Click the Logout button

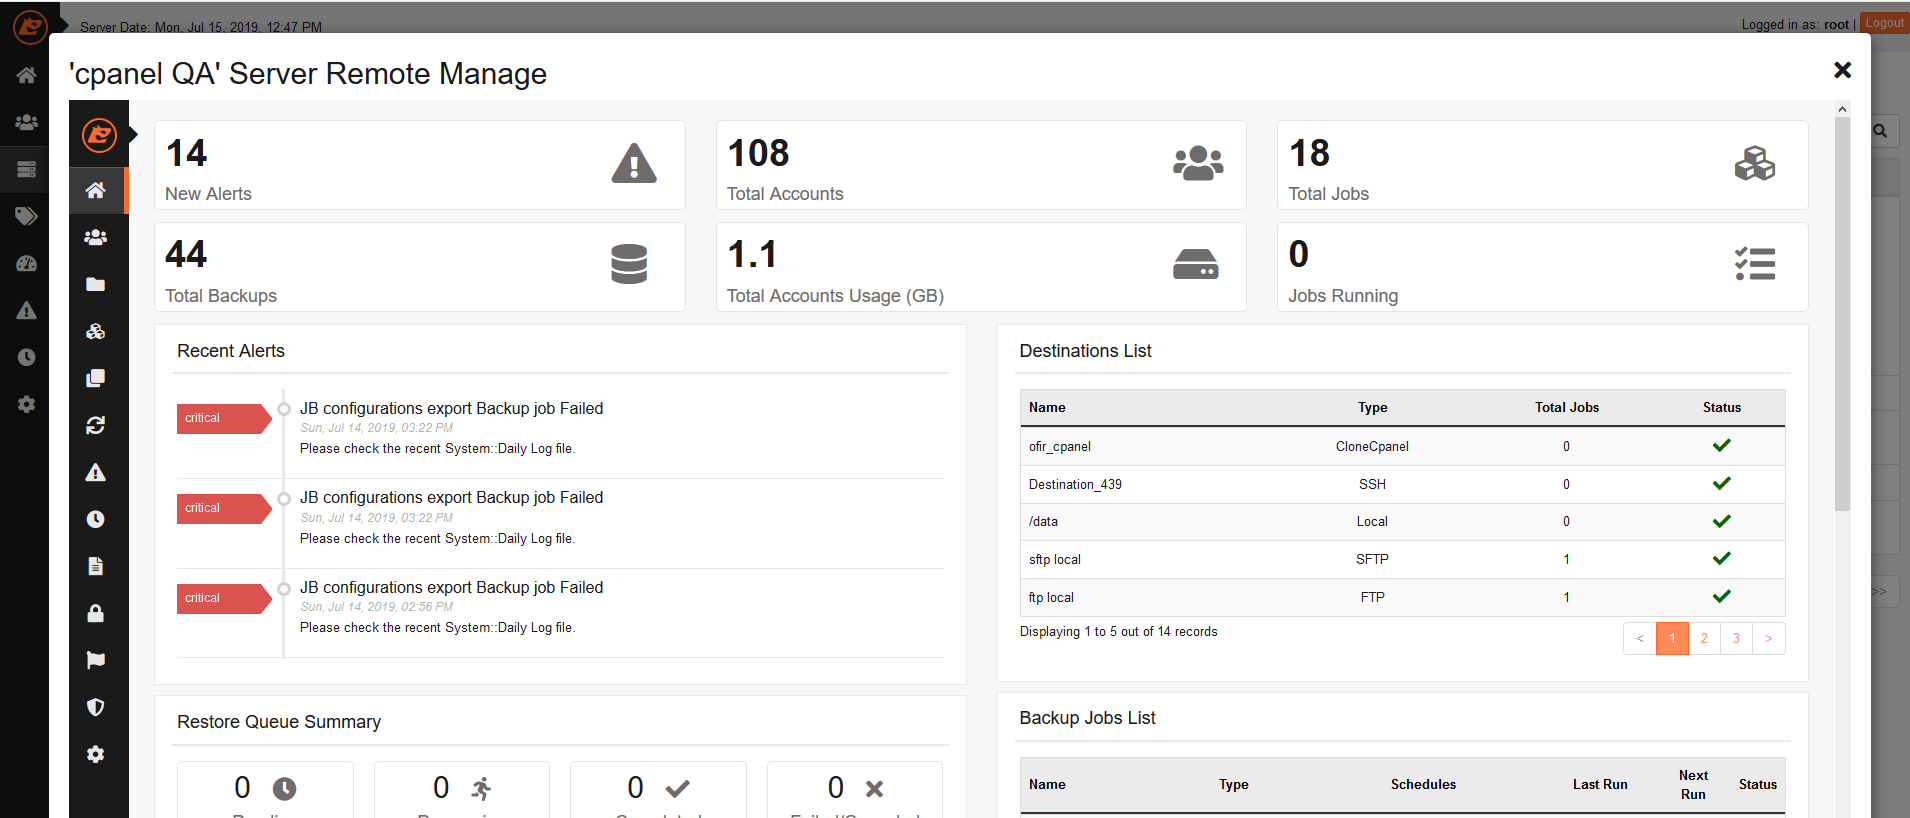1885,23
